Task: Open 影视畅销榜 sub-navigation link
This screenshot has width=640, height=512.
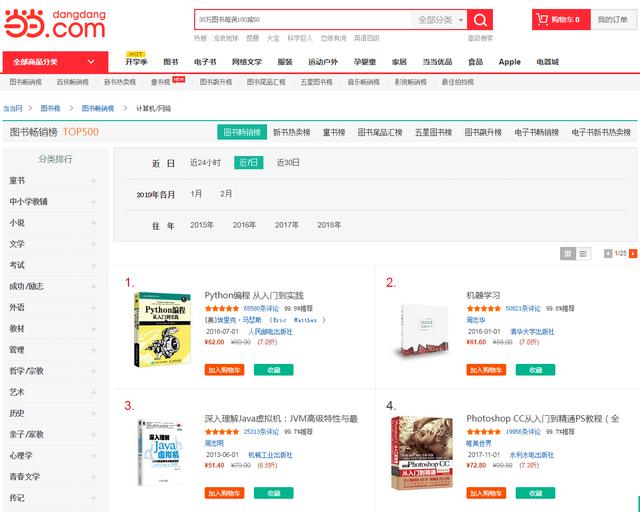Action: [411, 82]
